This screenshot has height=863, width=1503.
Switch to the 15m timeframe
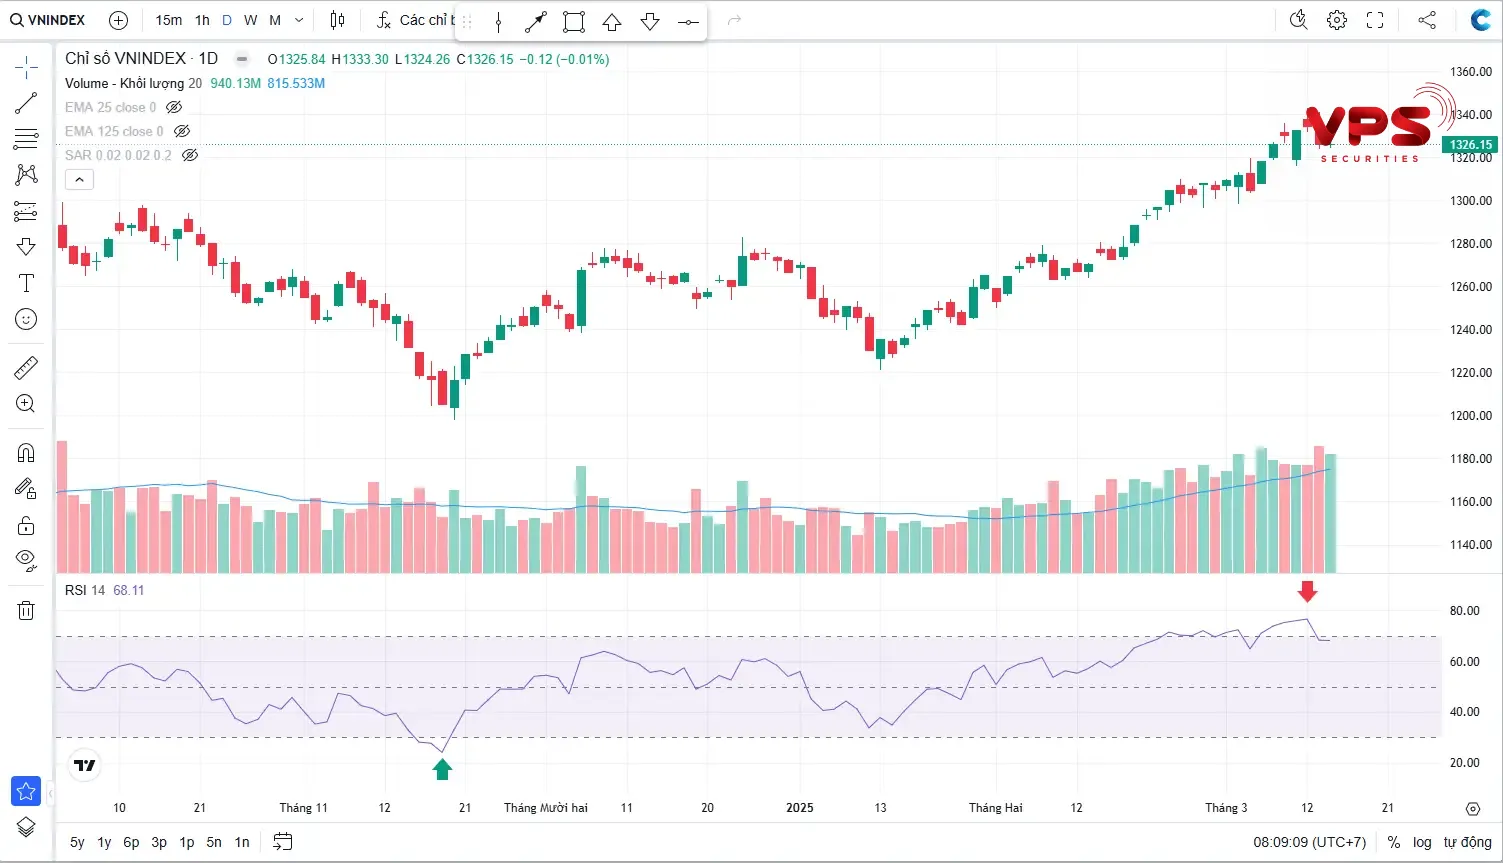pyautogui.click(x=168, y=20)
